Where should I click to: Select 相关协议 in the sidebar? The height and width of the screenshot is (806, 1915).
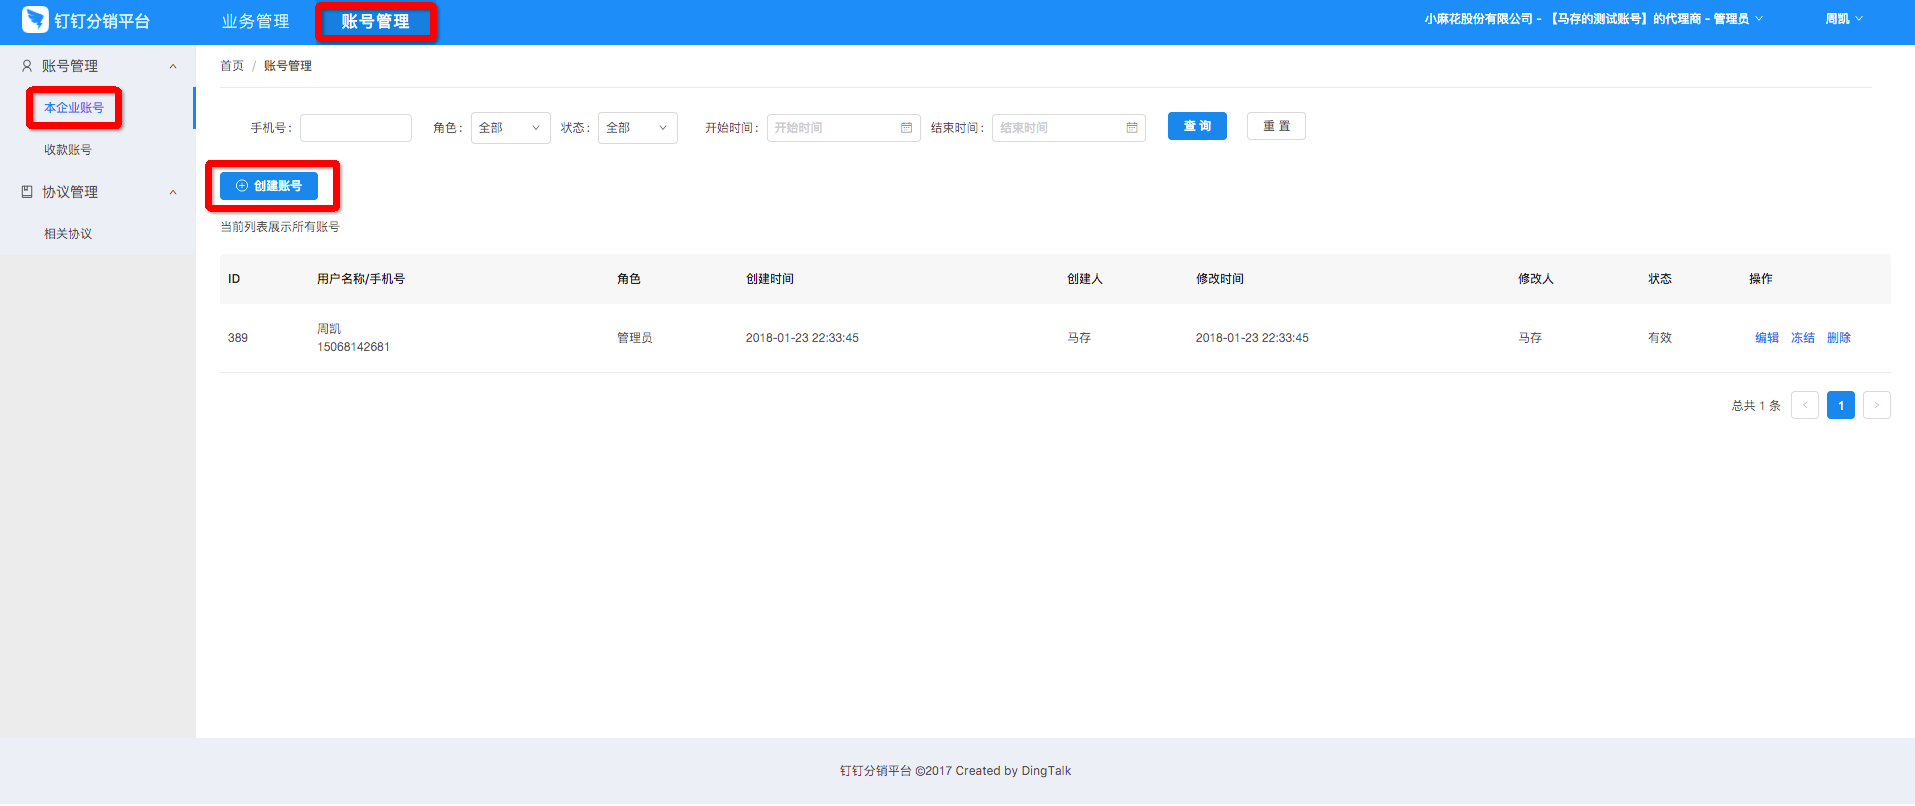(68, 234)
